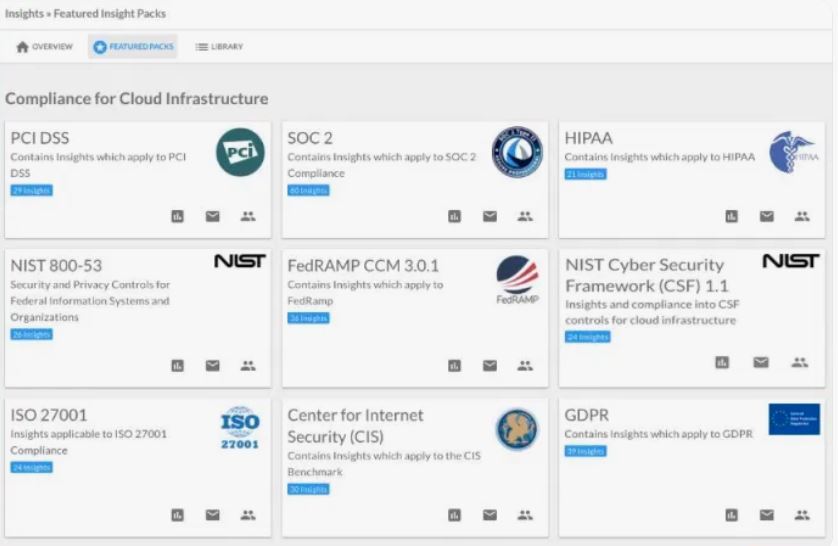
Task: Click the people icon on PCI DSS card
Action: (248, 216)
